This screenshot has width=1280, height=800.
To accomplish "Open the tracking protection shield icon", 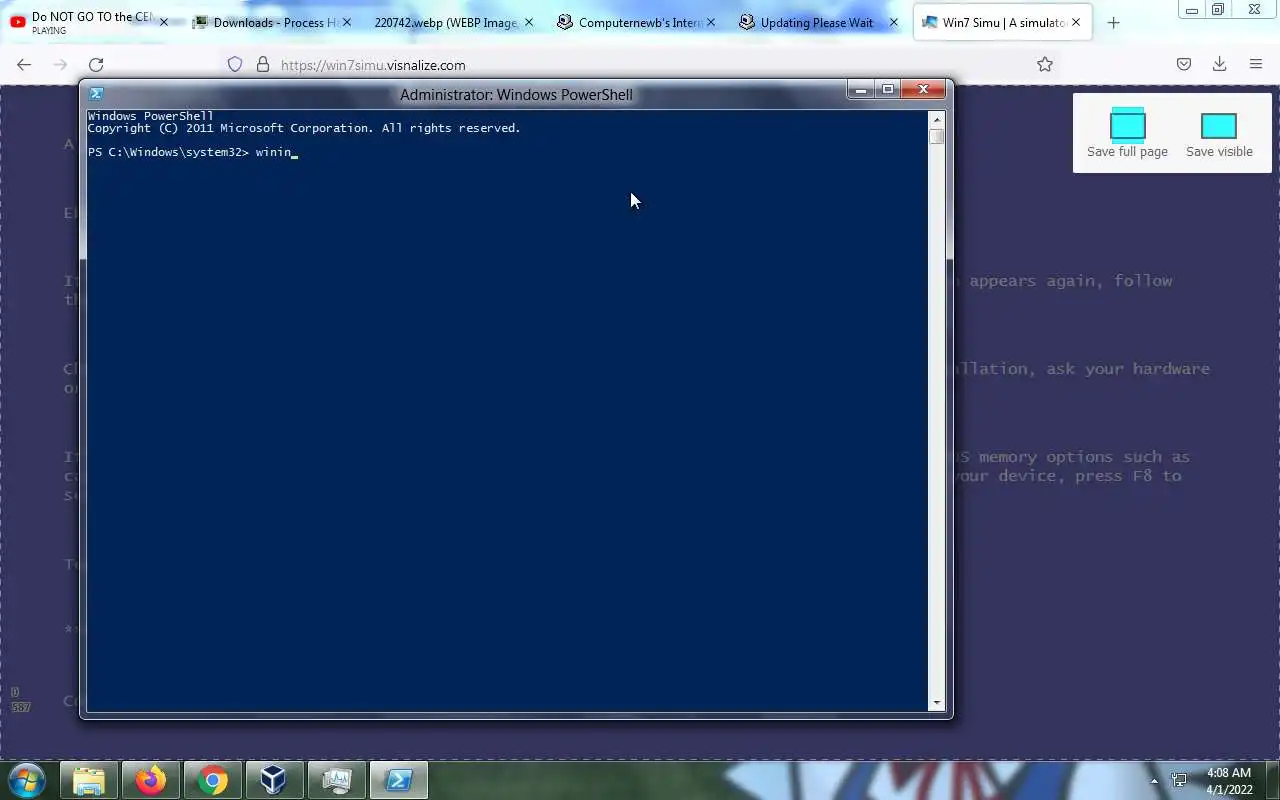I will (235, 64).
